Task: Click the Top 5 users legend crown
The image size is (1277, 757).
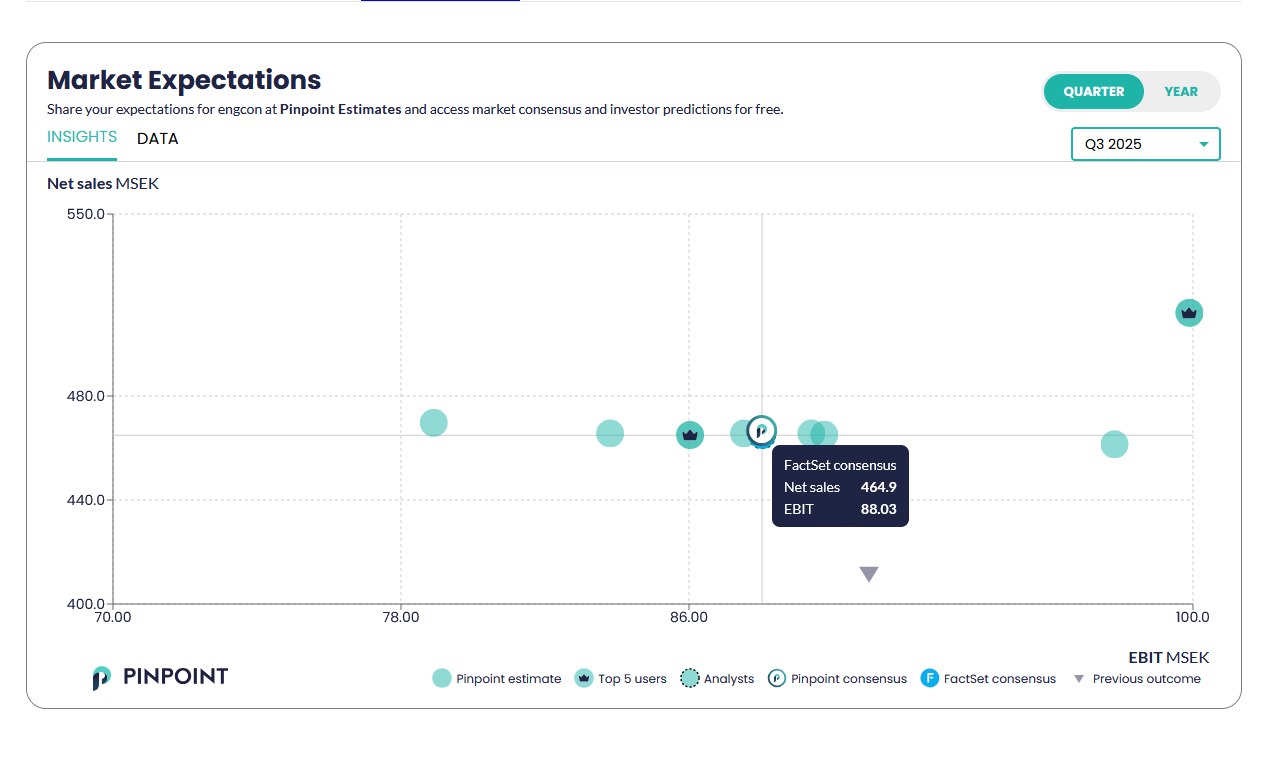Action: click(584, 678)
